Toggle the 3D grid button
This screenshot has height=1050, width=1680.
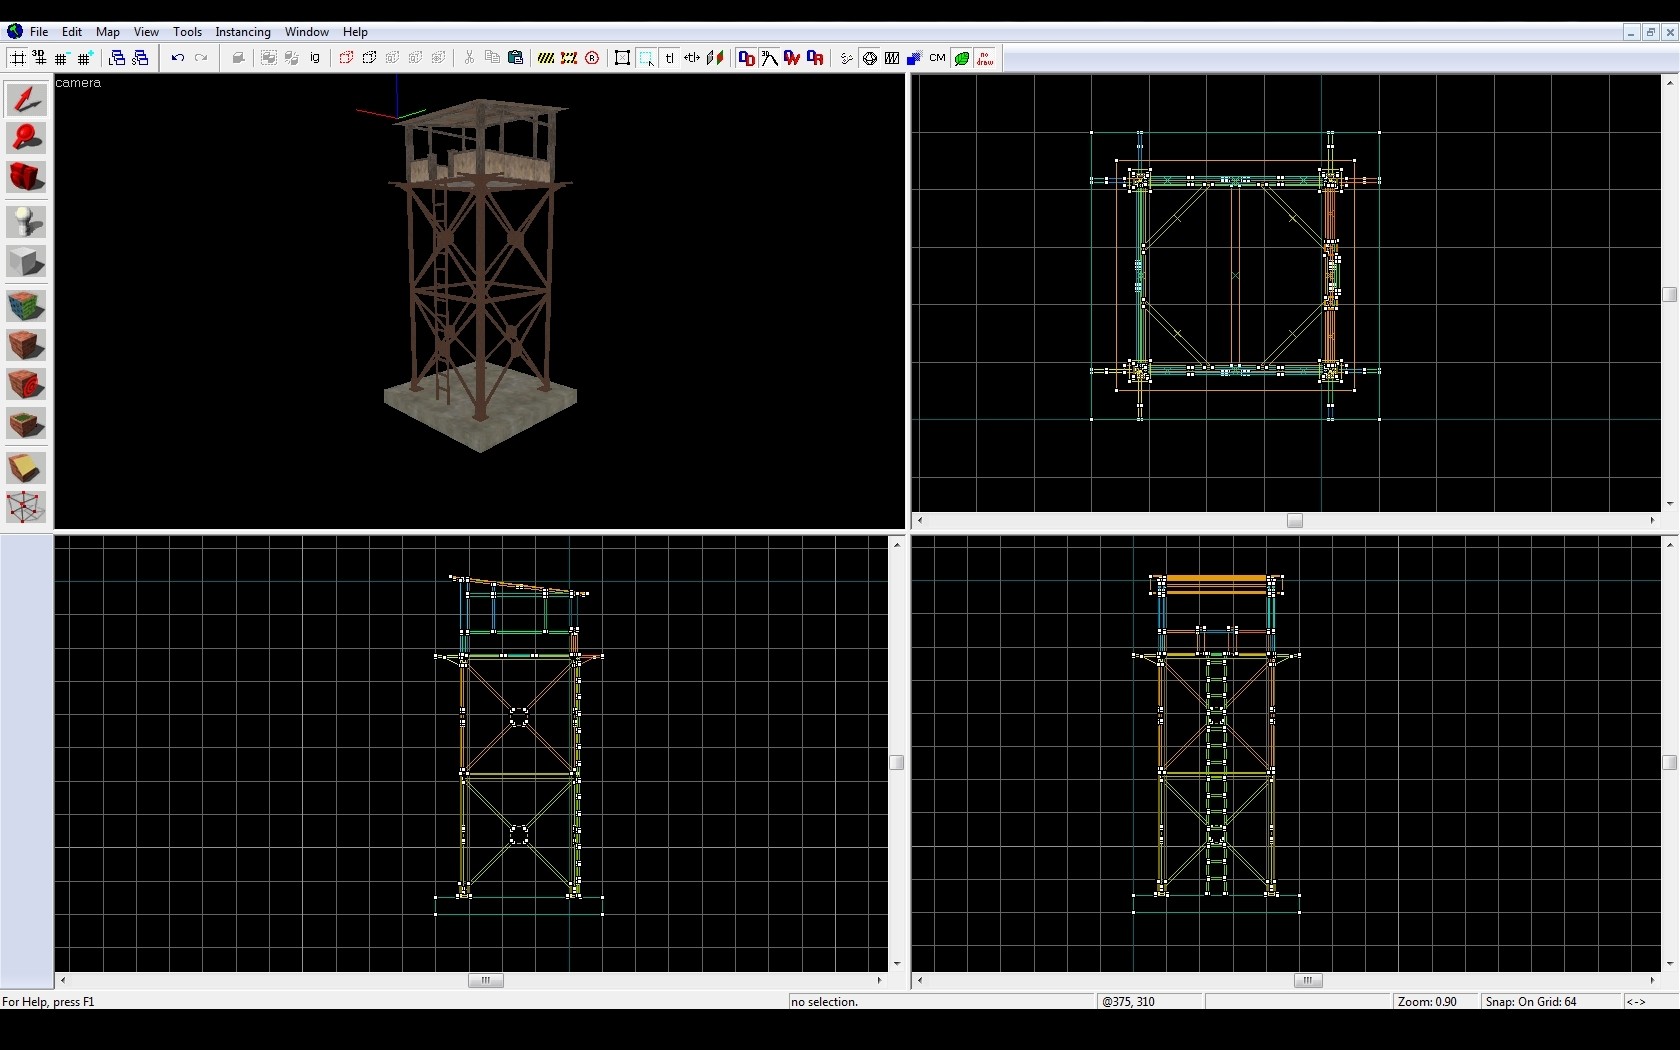click(x=40, y=58)
